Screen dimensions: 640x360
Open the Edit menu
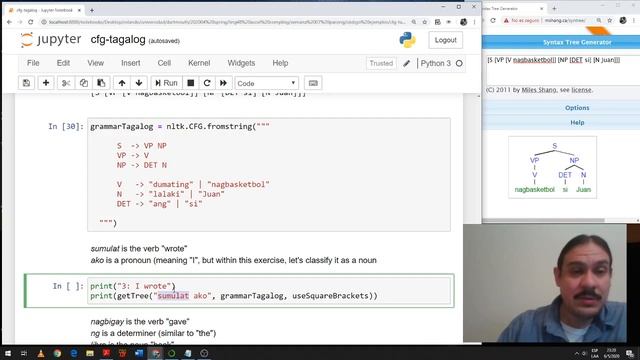63,63
